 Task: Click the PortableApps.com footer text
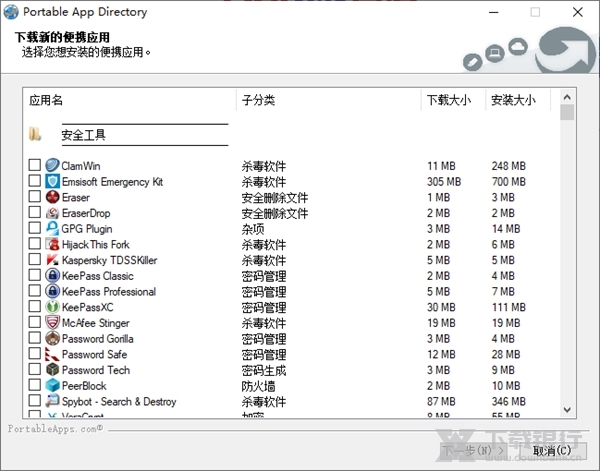(55, 429)
